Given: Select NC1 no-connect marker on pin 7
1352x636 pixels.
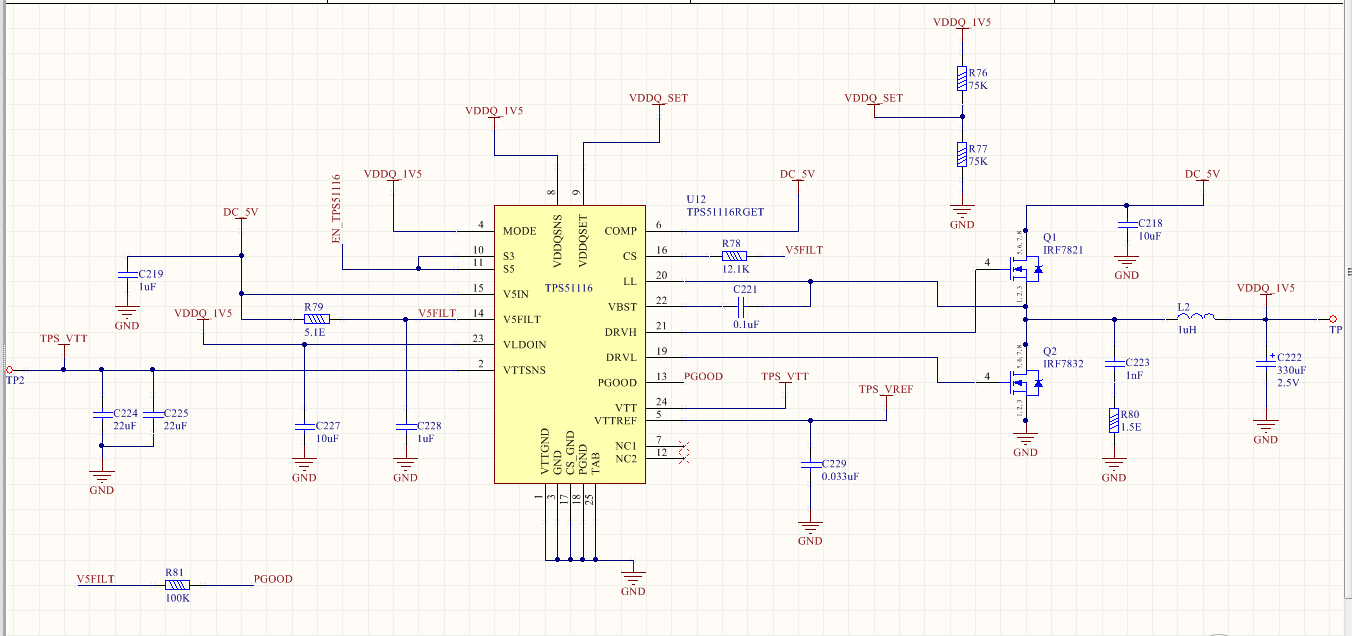Looking at the screenshot, I should [x=685, y=445].
